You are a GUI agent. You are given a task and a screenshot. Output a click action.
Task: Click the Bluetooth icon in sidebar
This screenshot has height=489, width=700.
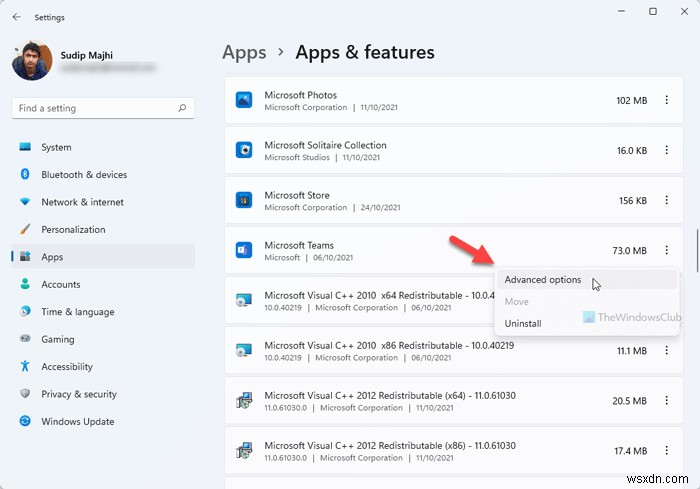pos(25,174)
